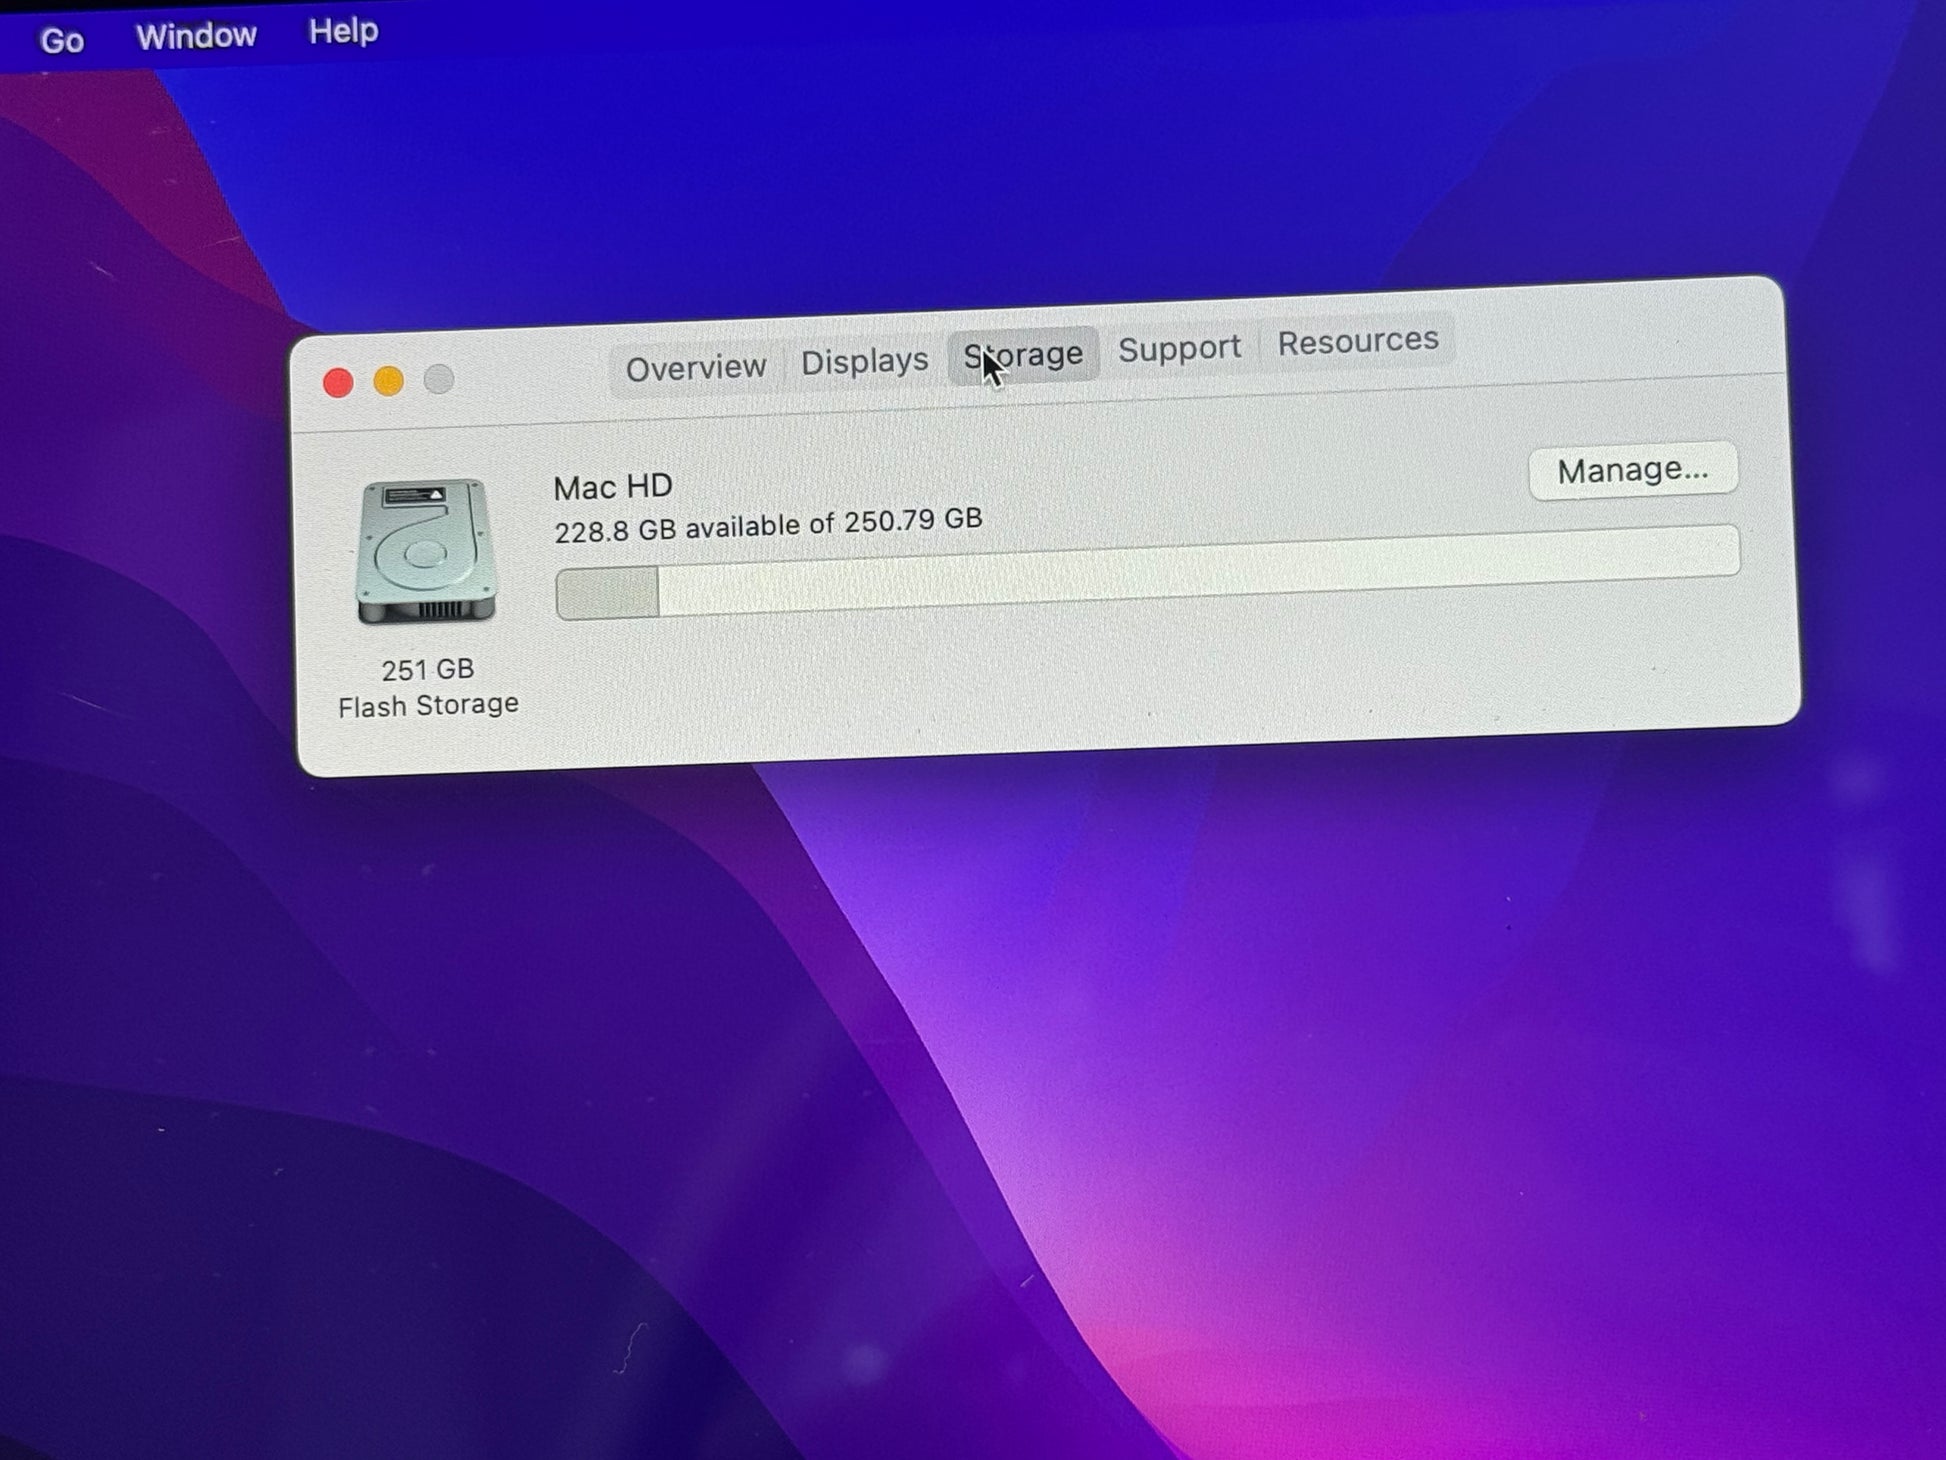Click the Mac HD hard drive icon
This screenshot has width=1946, height=1460.
pyautogui.click(x=427, y=551)
